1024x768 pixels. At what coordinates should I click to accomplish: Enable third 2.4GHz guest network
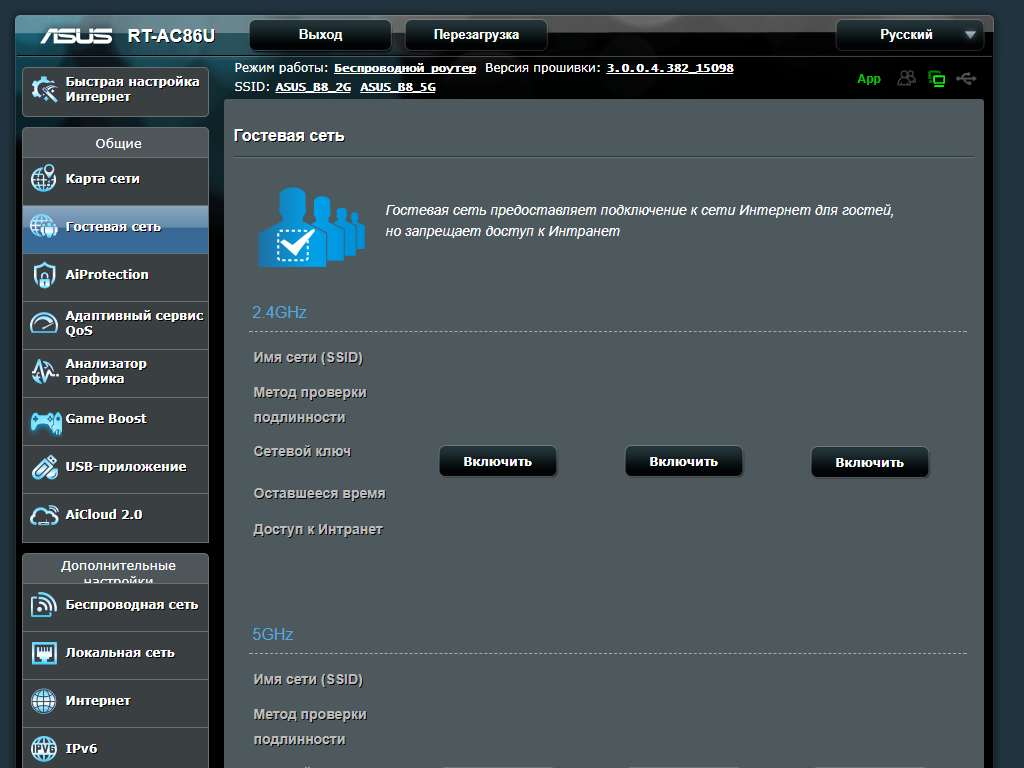(870, 462)
